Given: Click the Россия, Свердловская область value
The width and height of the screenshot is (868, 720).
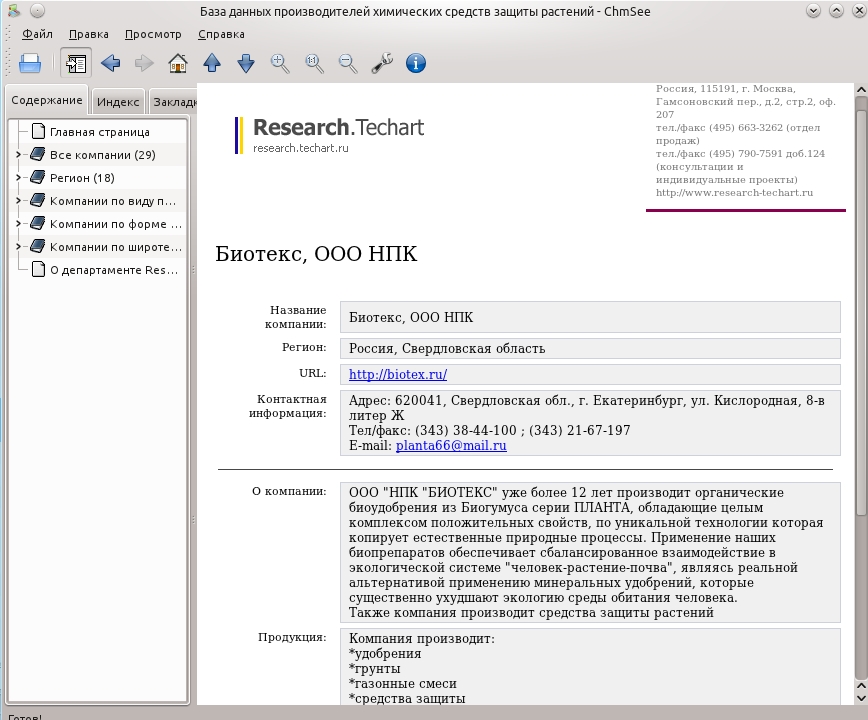Looking at the screenshot, I should tap(447, 348).
